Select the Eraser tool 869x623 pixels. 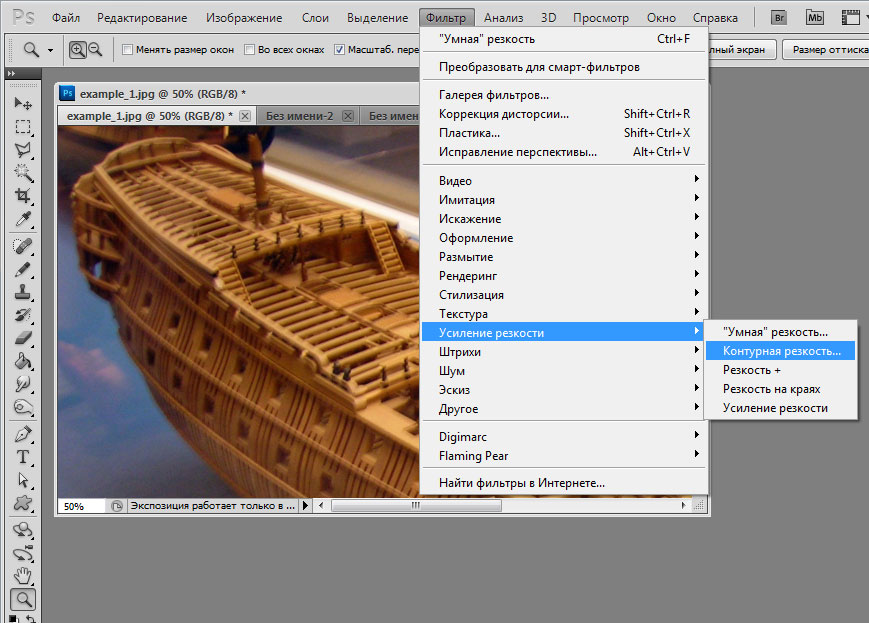tap(22, 338)
